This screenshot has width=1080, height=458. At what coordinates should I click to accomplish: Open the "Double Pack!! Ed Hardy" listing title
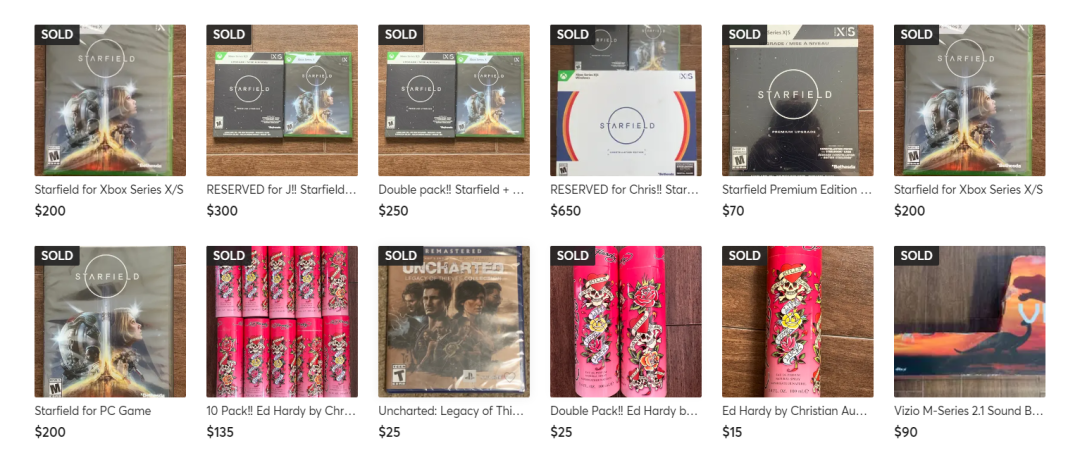point(625,411)
